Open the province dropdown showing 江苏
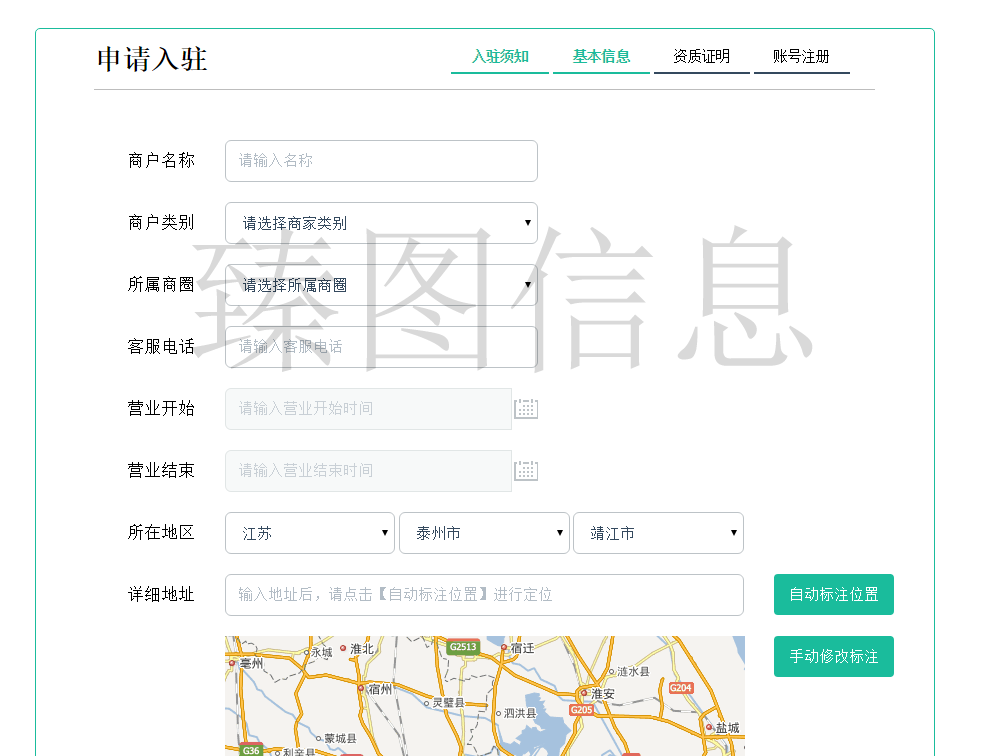This screenshot has width=1004, height=756. coord(310,533)
